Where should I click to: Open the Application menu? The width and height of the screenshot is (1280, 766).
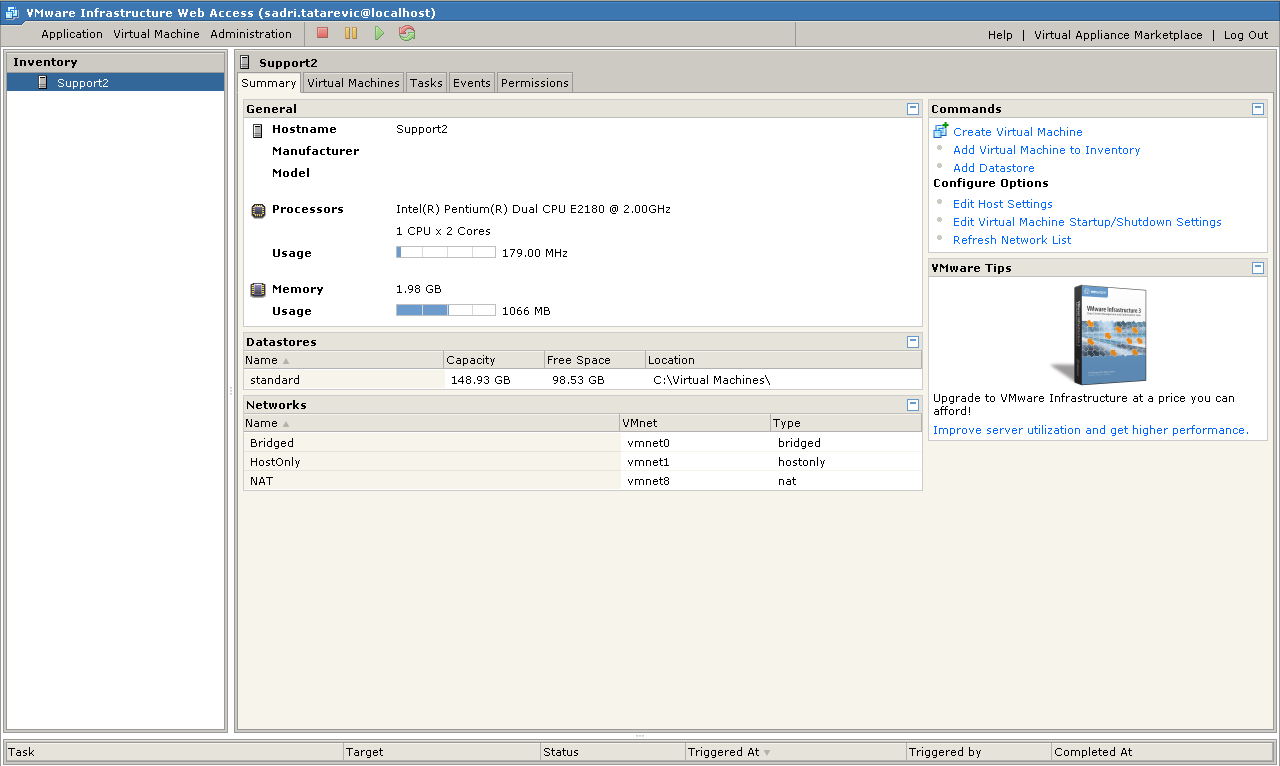(x=72, y=34)
